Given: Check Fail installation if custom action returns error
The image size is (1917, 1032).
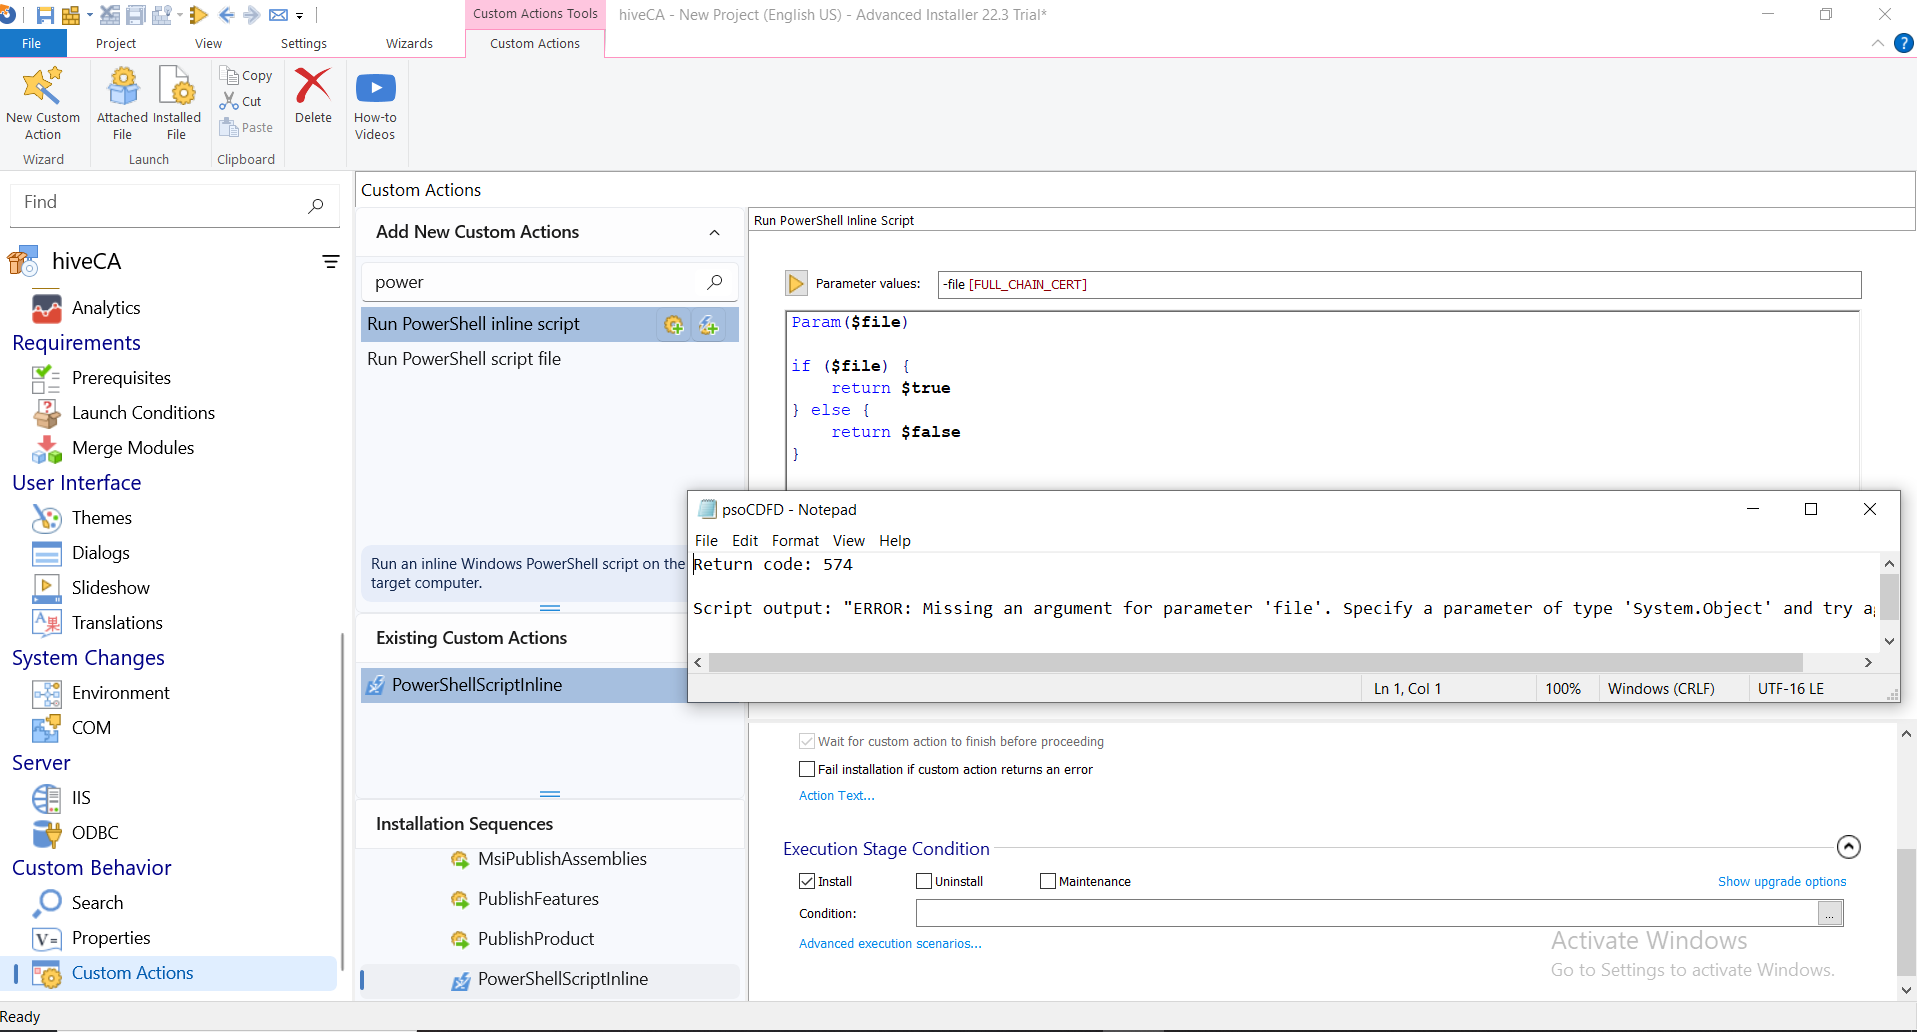Looking at the screenshot, I should coord(807,769).
